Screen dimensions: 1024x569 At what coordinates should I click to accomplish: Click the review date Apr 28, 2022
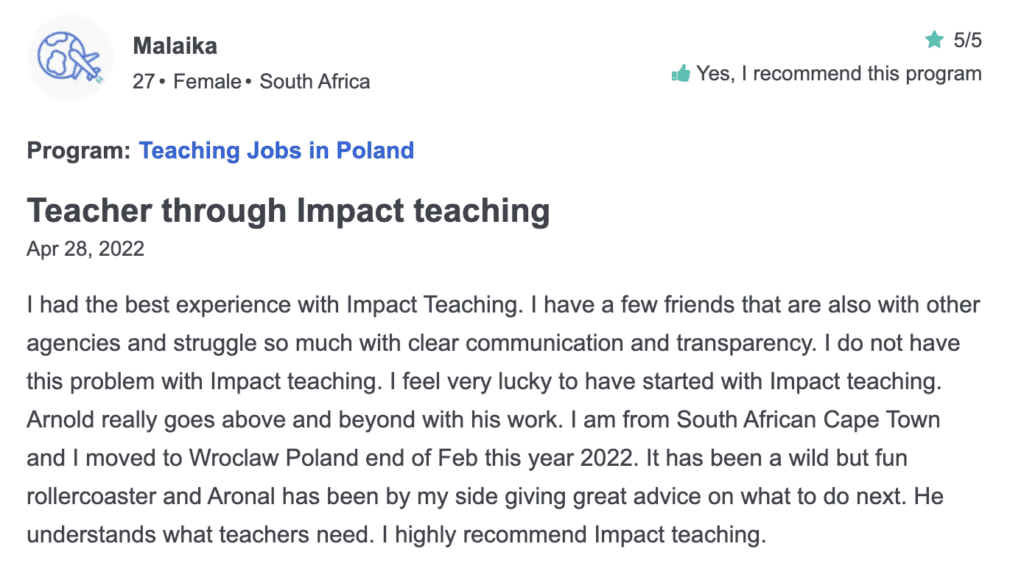point(86,249)
